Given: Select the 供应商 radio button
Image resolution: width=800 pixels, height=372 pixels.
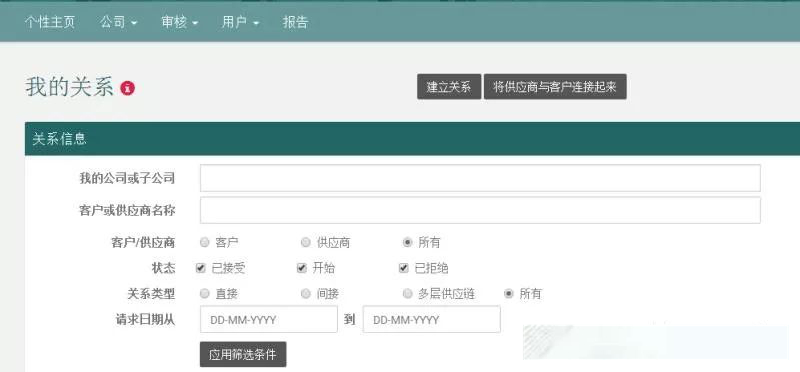Looking at the screenshot, I should tap(306, 242).
